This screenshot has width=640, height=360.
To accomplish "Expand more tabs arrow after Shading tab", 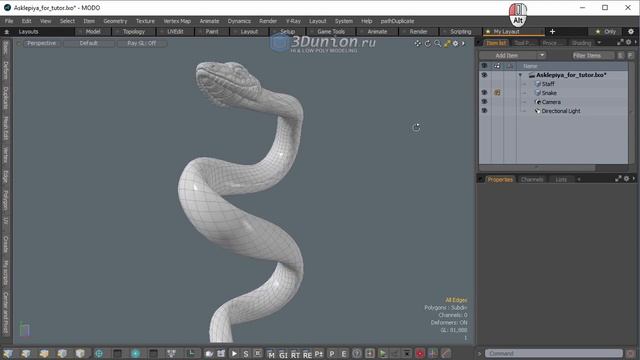I will click(x=599, y=42).
